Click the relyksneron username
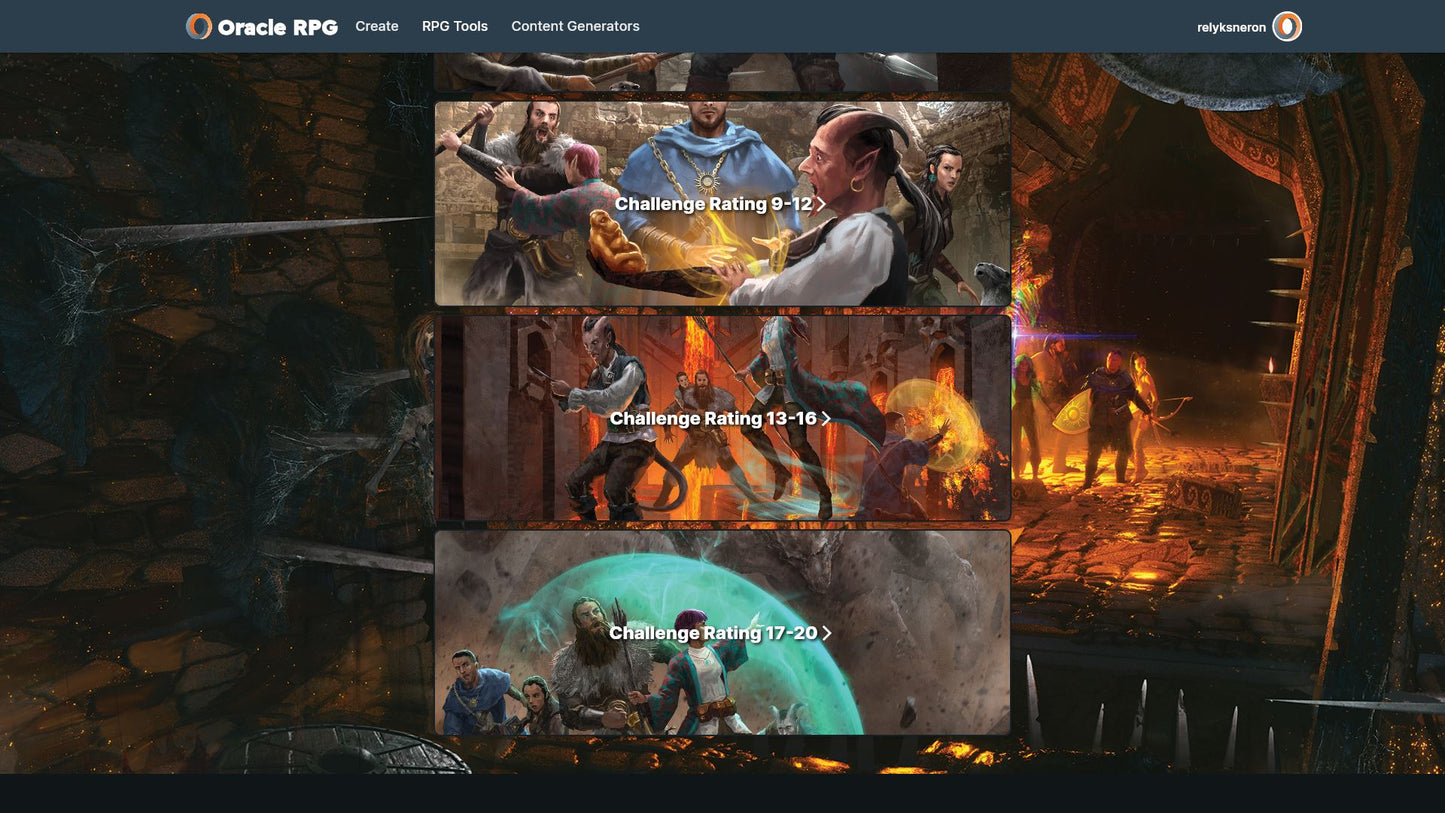The height and width of the screenshot is (813, 1445). click(x=1231, y=27)
